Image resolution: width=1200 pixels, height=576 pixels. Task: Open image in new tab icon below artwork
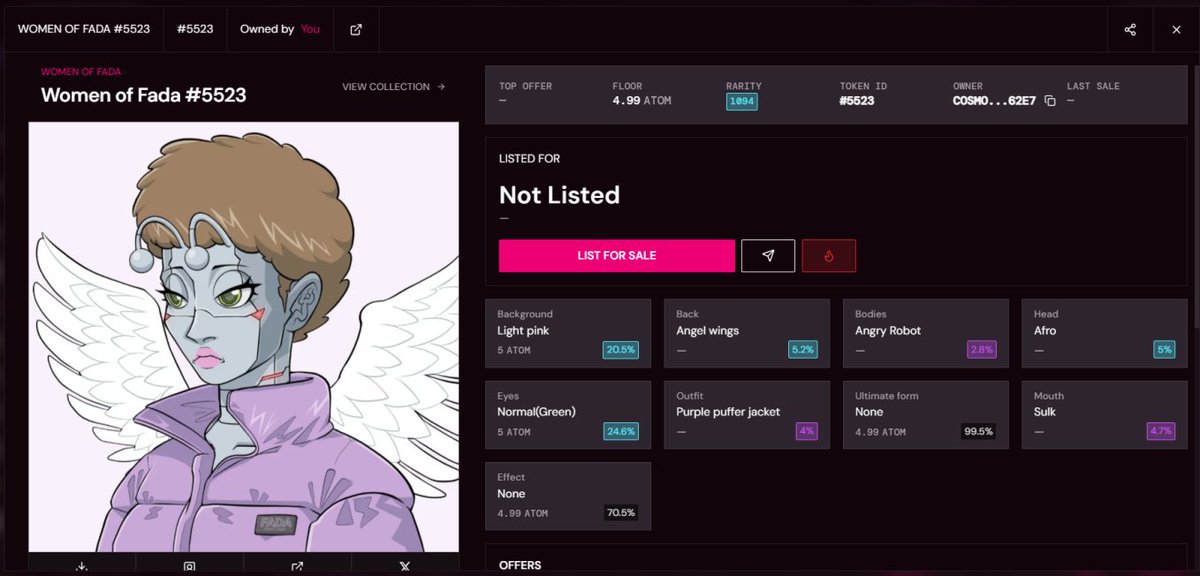pos(297,566)
